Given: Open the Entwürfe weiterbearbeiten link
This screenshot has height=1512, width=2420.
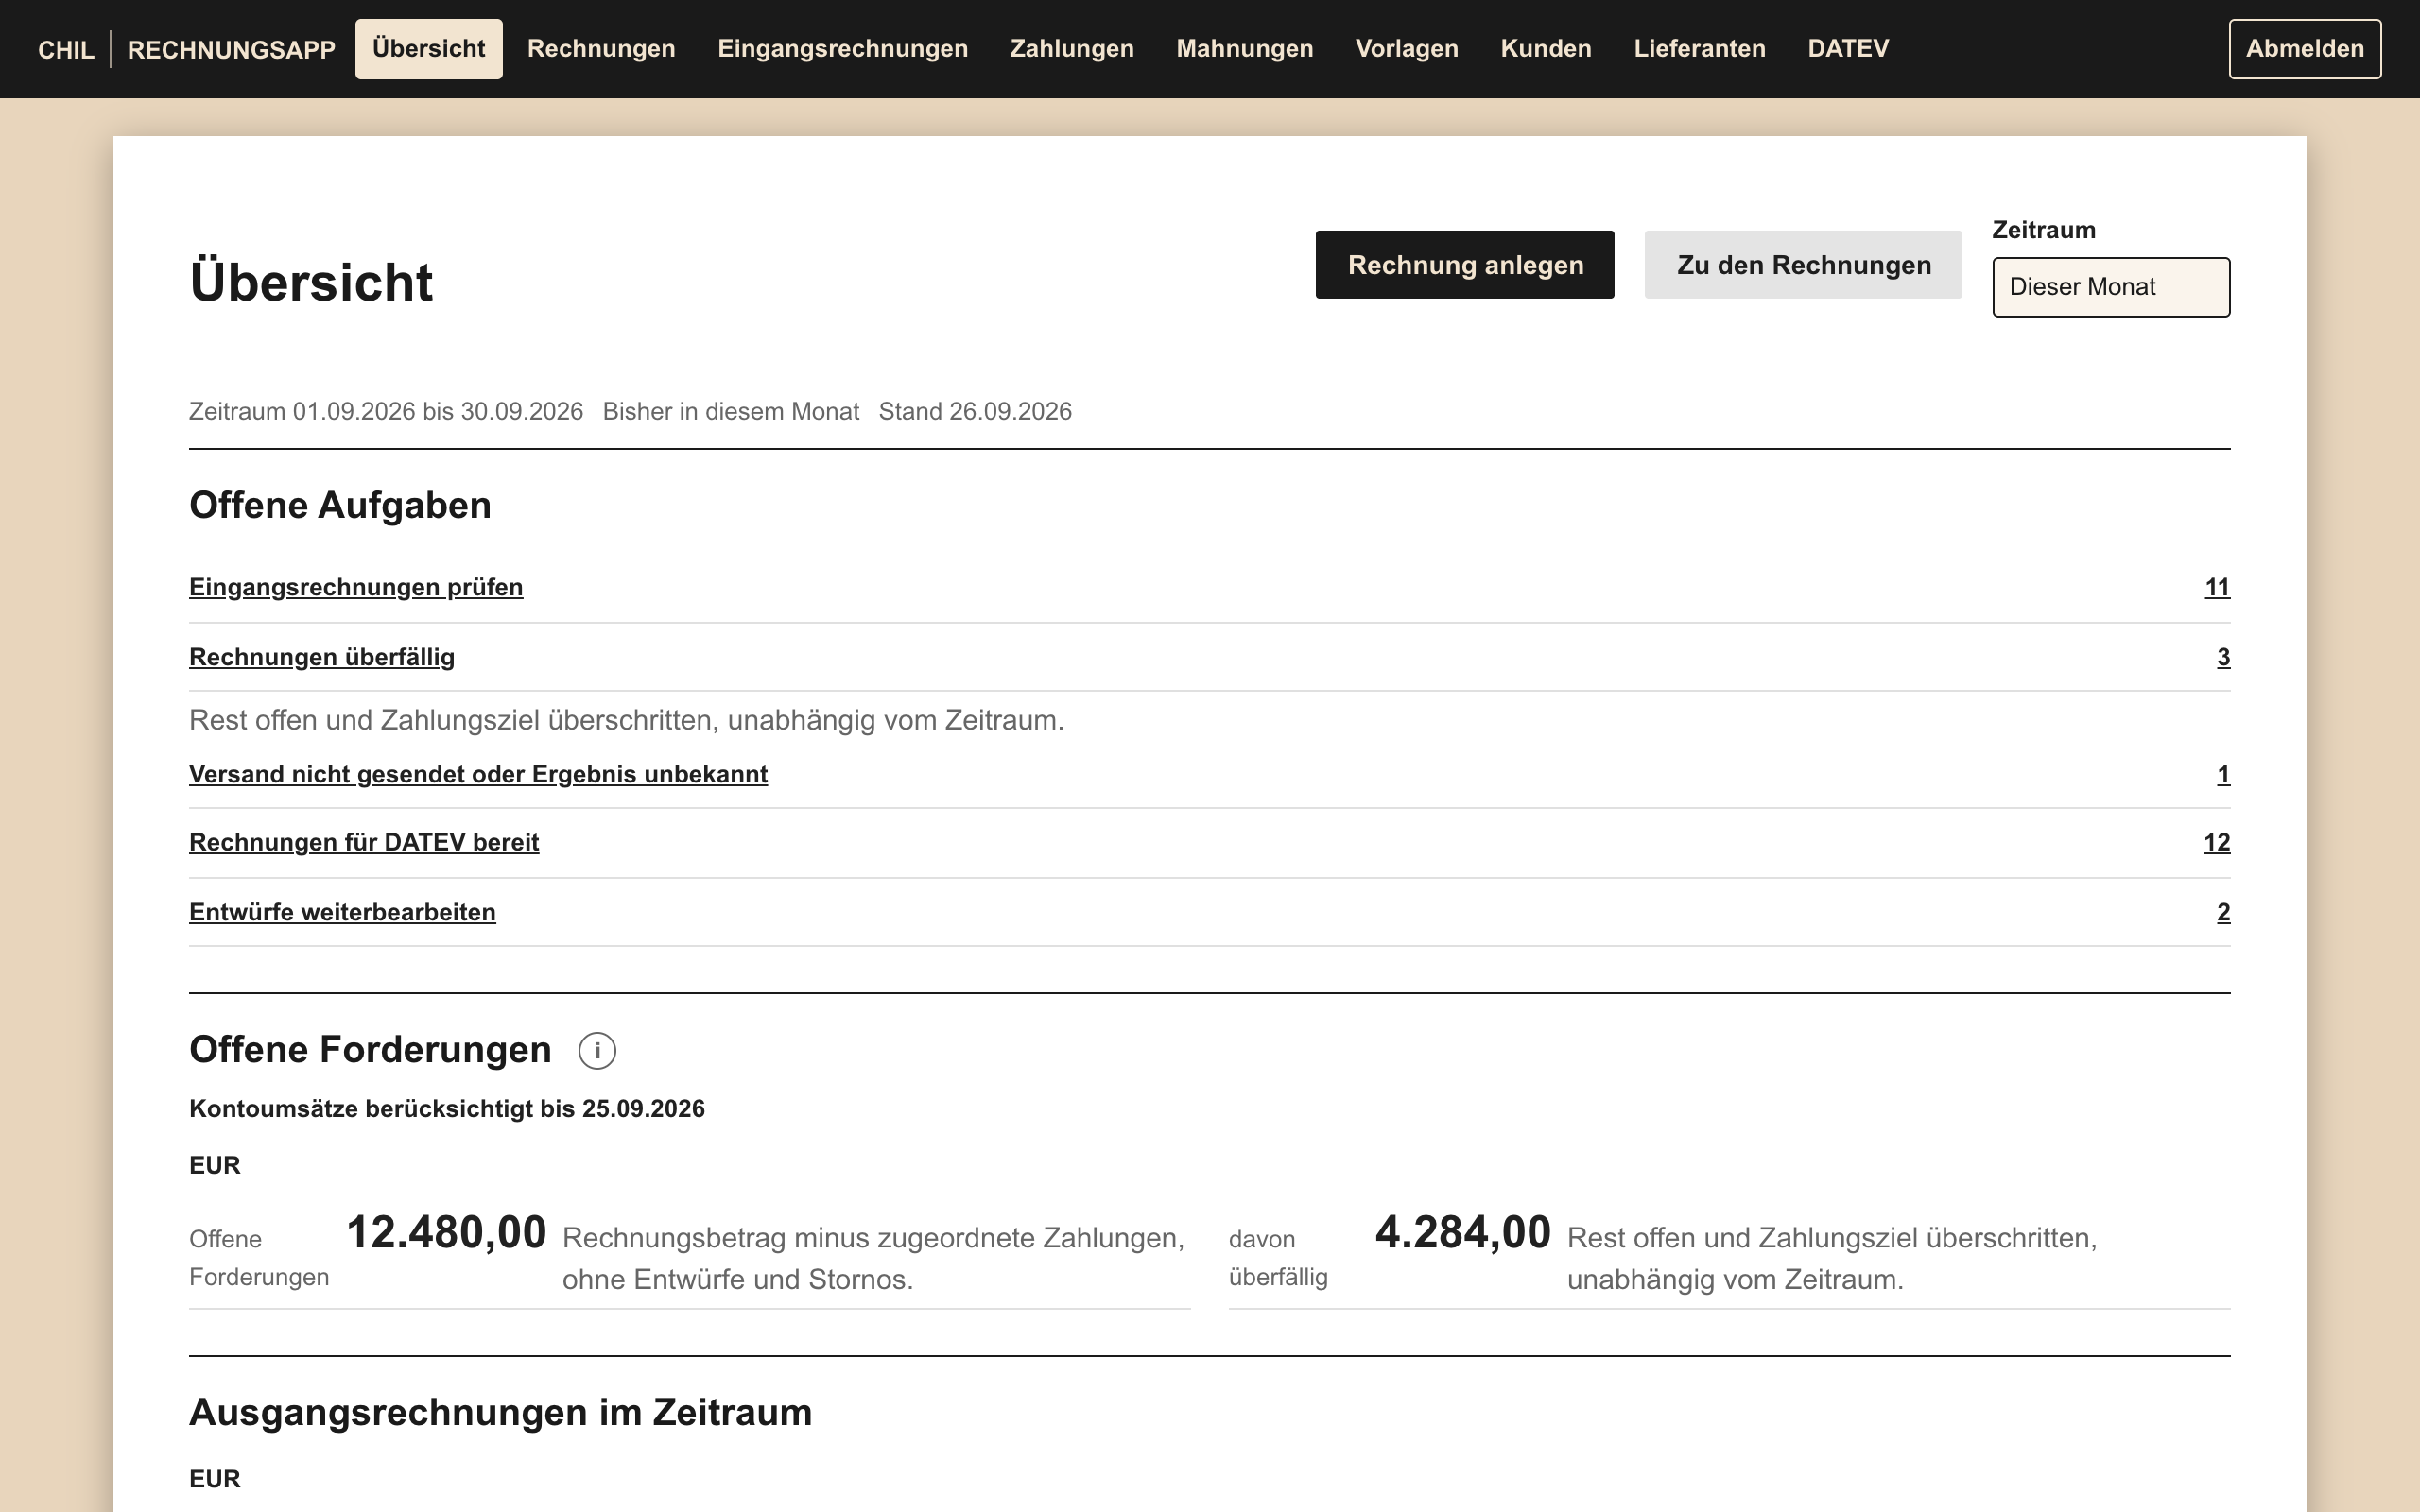Looking at the screenshot, I should [x=342, y=912].
